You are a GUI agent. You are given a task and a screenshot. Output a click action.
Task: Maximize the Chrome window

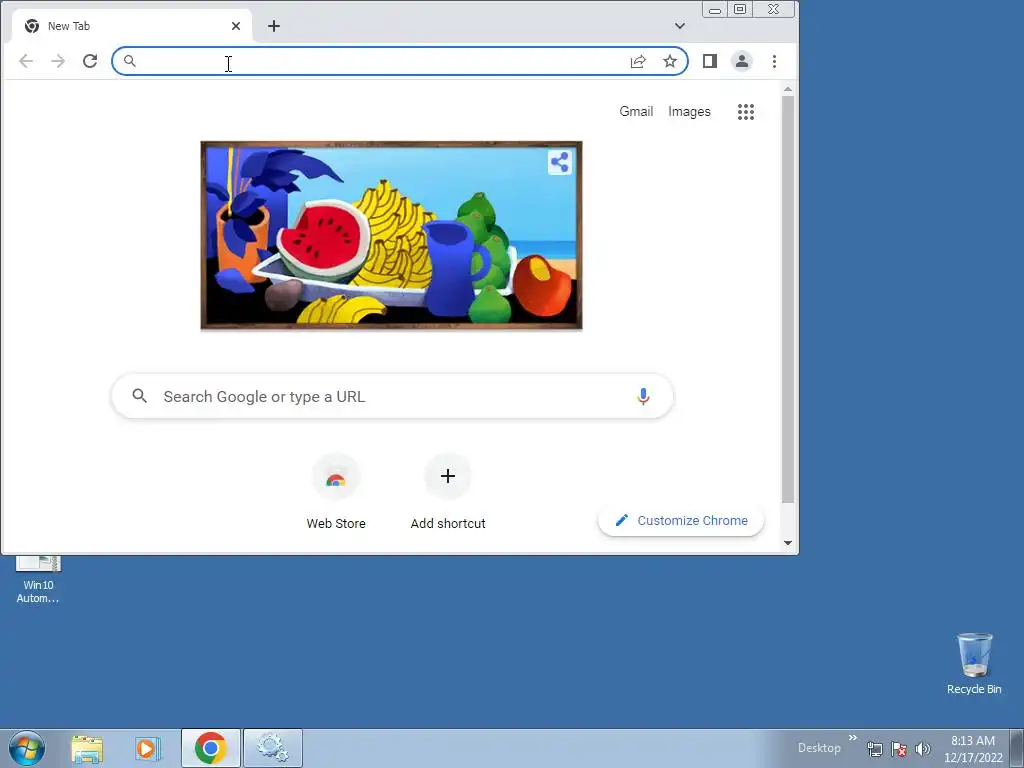tap(740, 10)
